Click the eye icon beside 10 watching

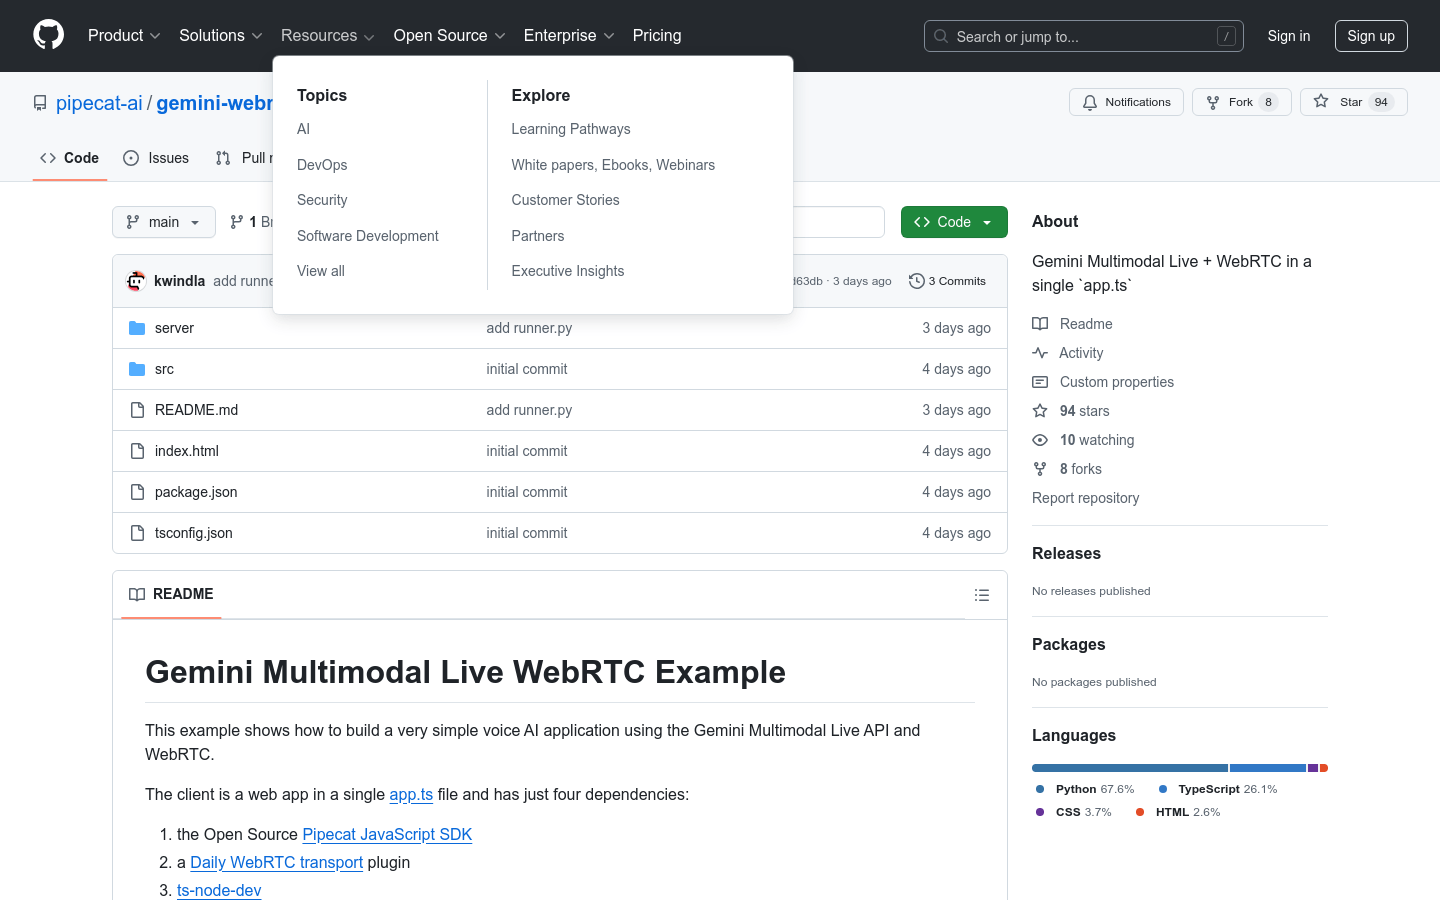point(1040,440)
